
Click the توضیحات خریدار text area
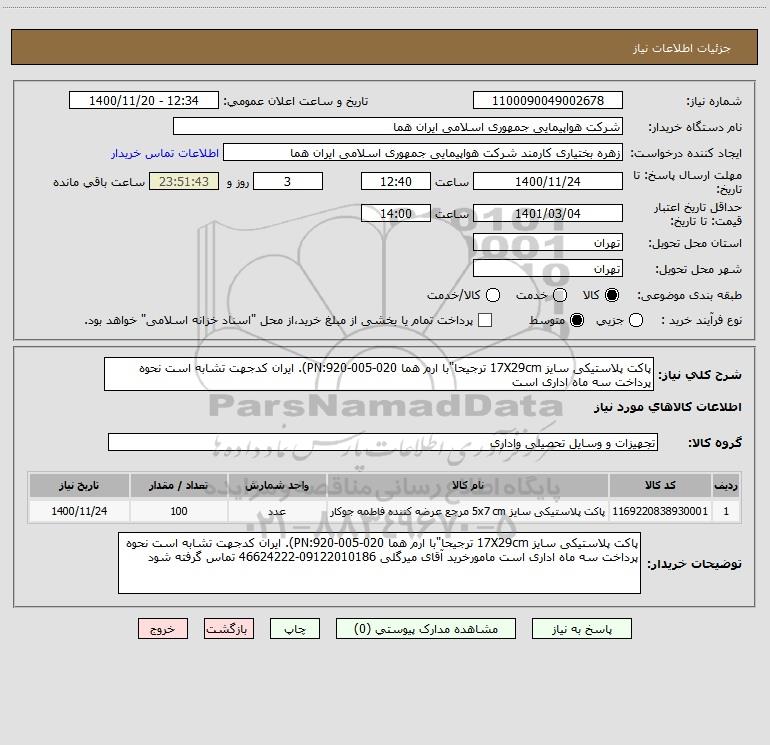[379, 563]
